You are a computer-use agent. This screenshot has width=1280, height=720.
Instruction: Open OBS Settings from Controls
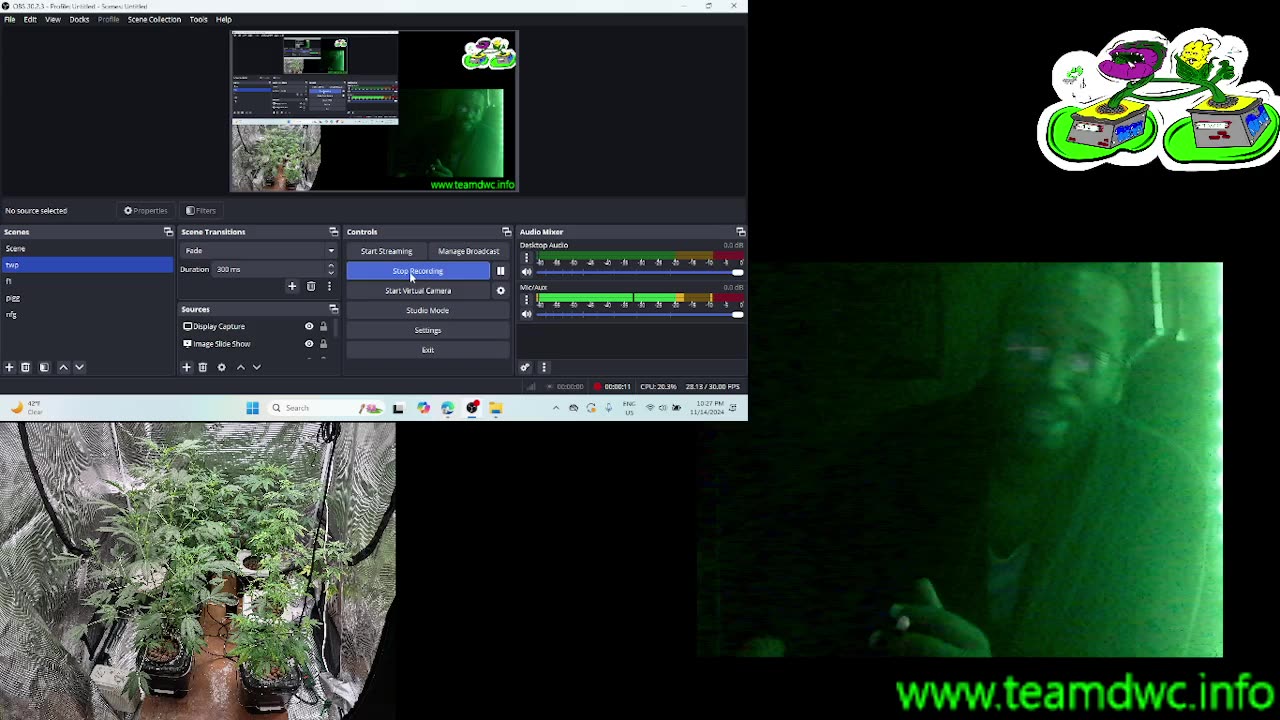click(427, 330)
